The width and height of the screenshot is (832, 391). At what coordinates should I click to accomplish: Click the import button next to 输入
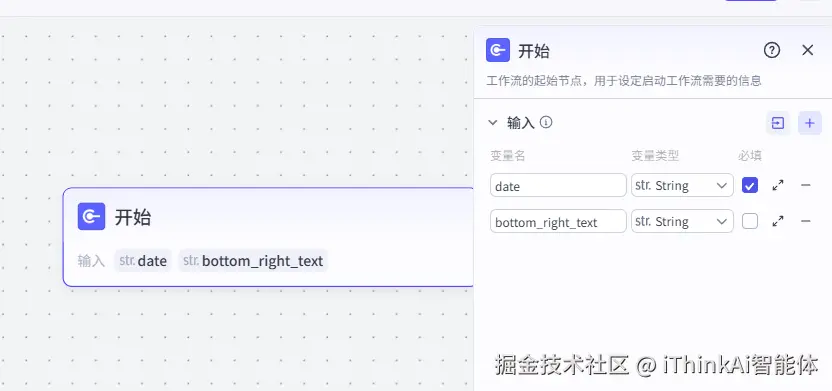click(778, 123)
